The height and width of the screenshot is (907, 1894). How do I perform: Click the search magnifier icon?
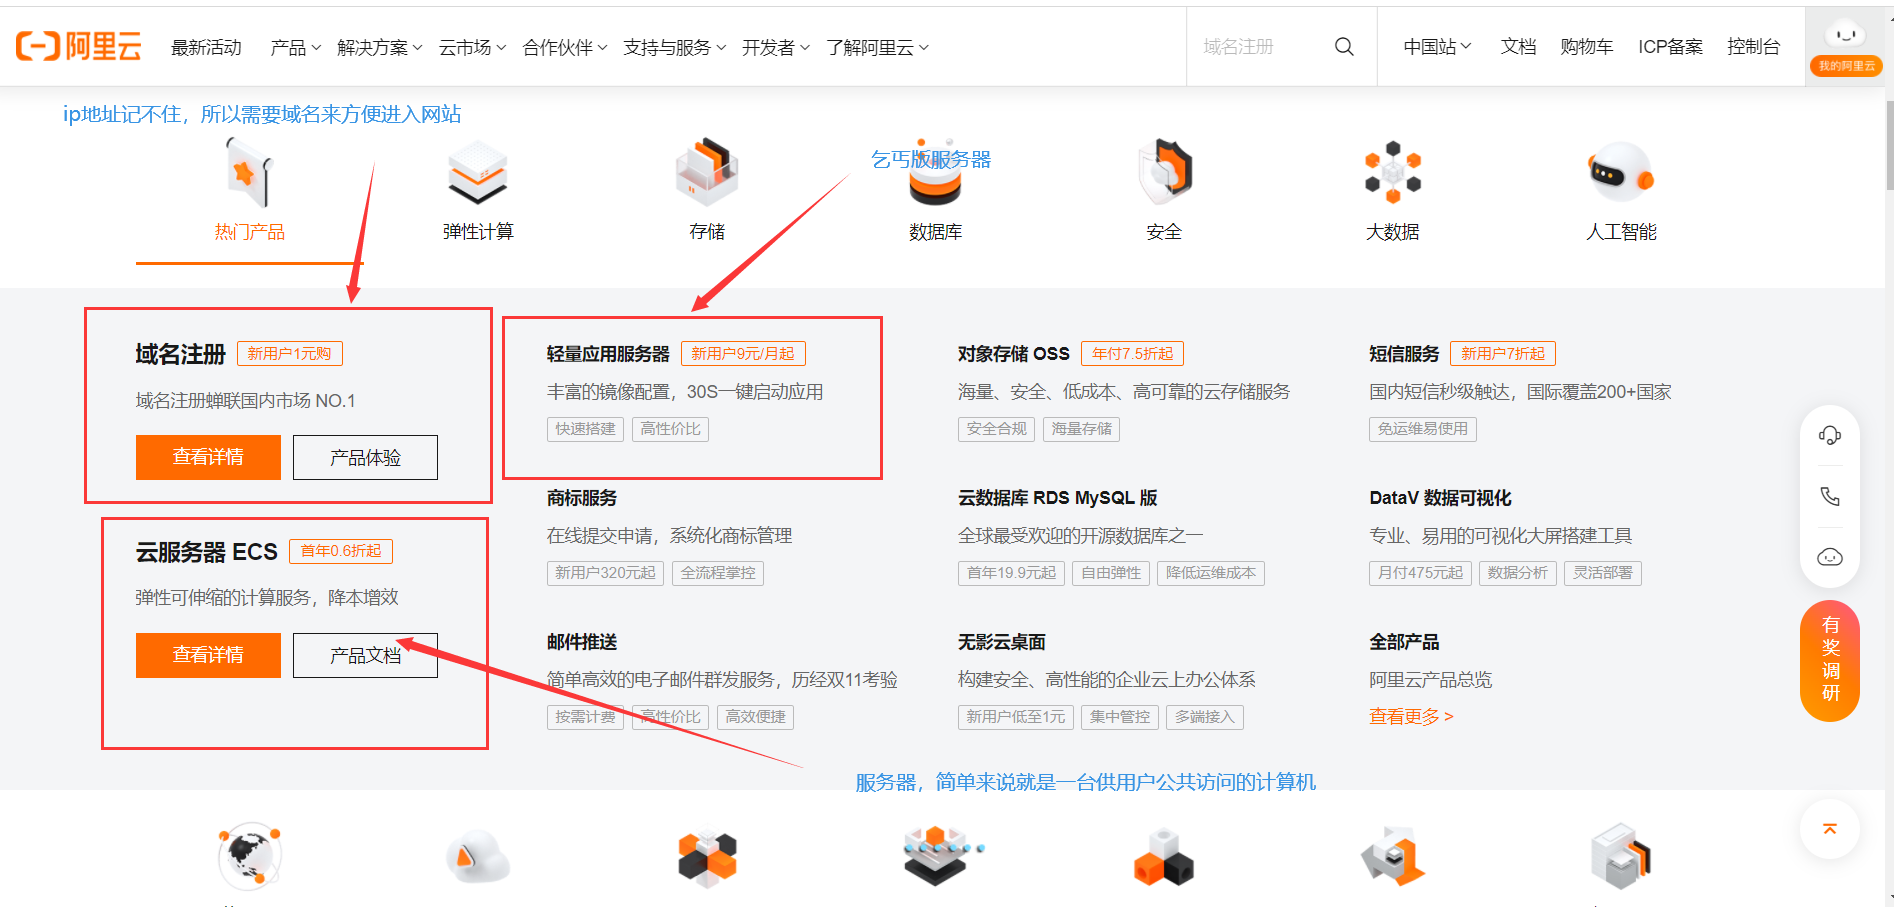click(x=1344, y=47)
